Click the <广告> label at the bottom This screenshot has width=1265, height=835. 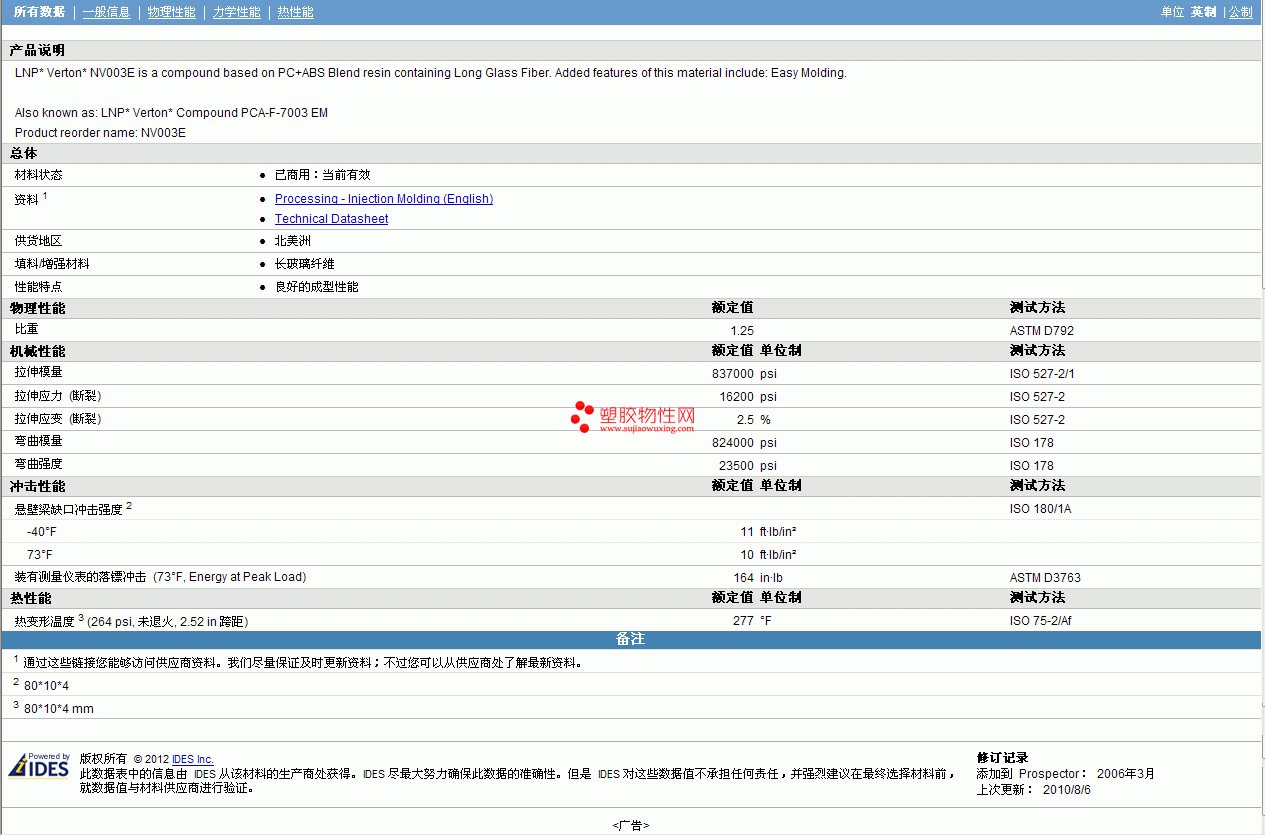[x=631, y=825]
